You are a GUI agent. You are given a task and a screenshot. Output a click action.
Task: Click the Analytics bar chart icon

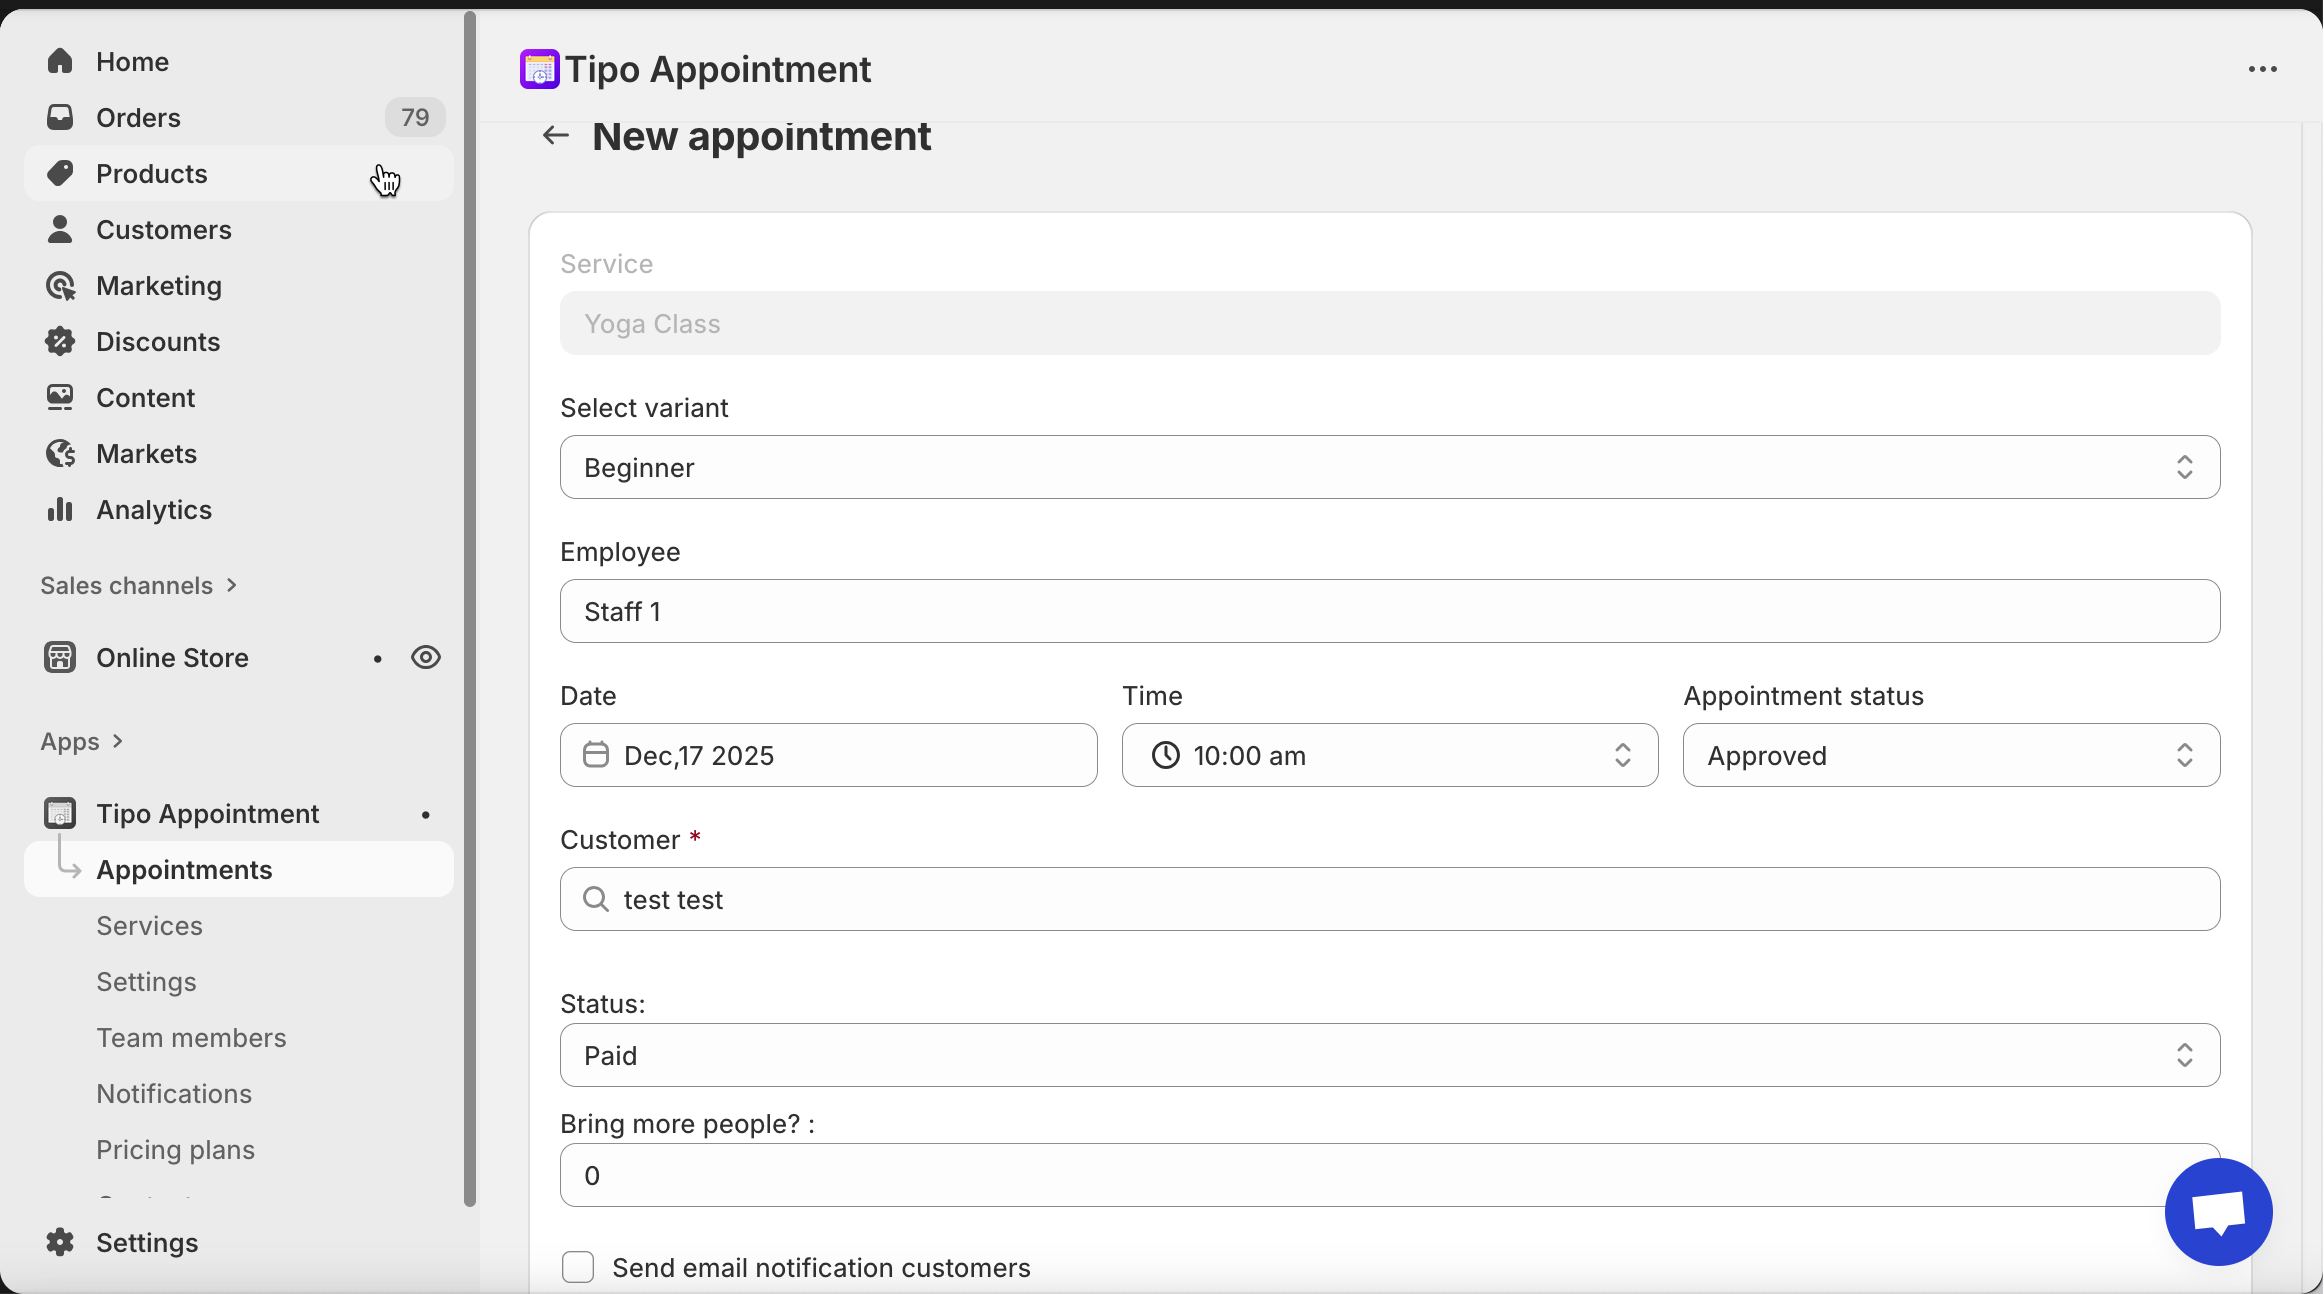click(x=60, y=510)
